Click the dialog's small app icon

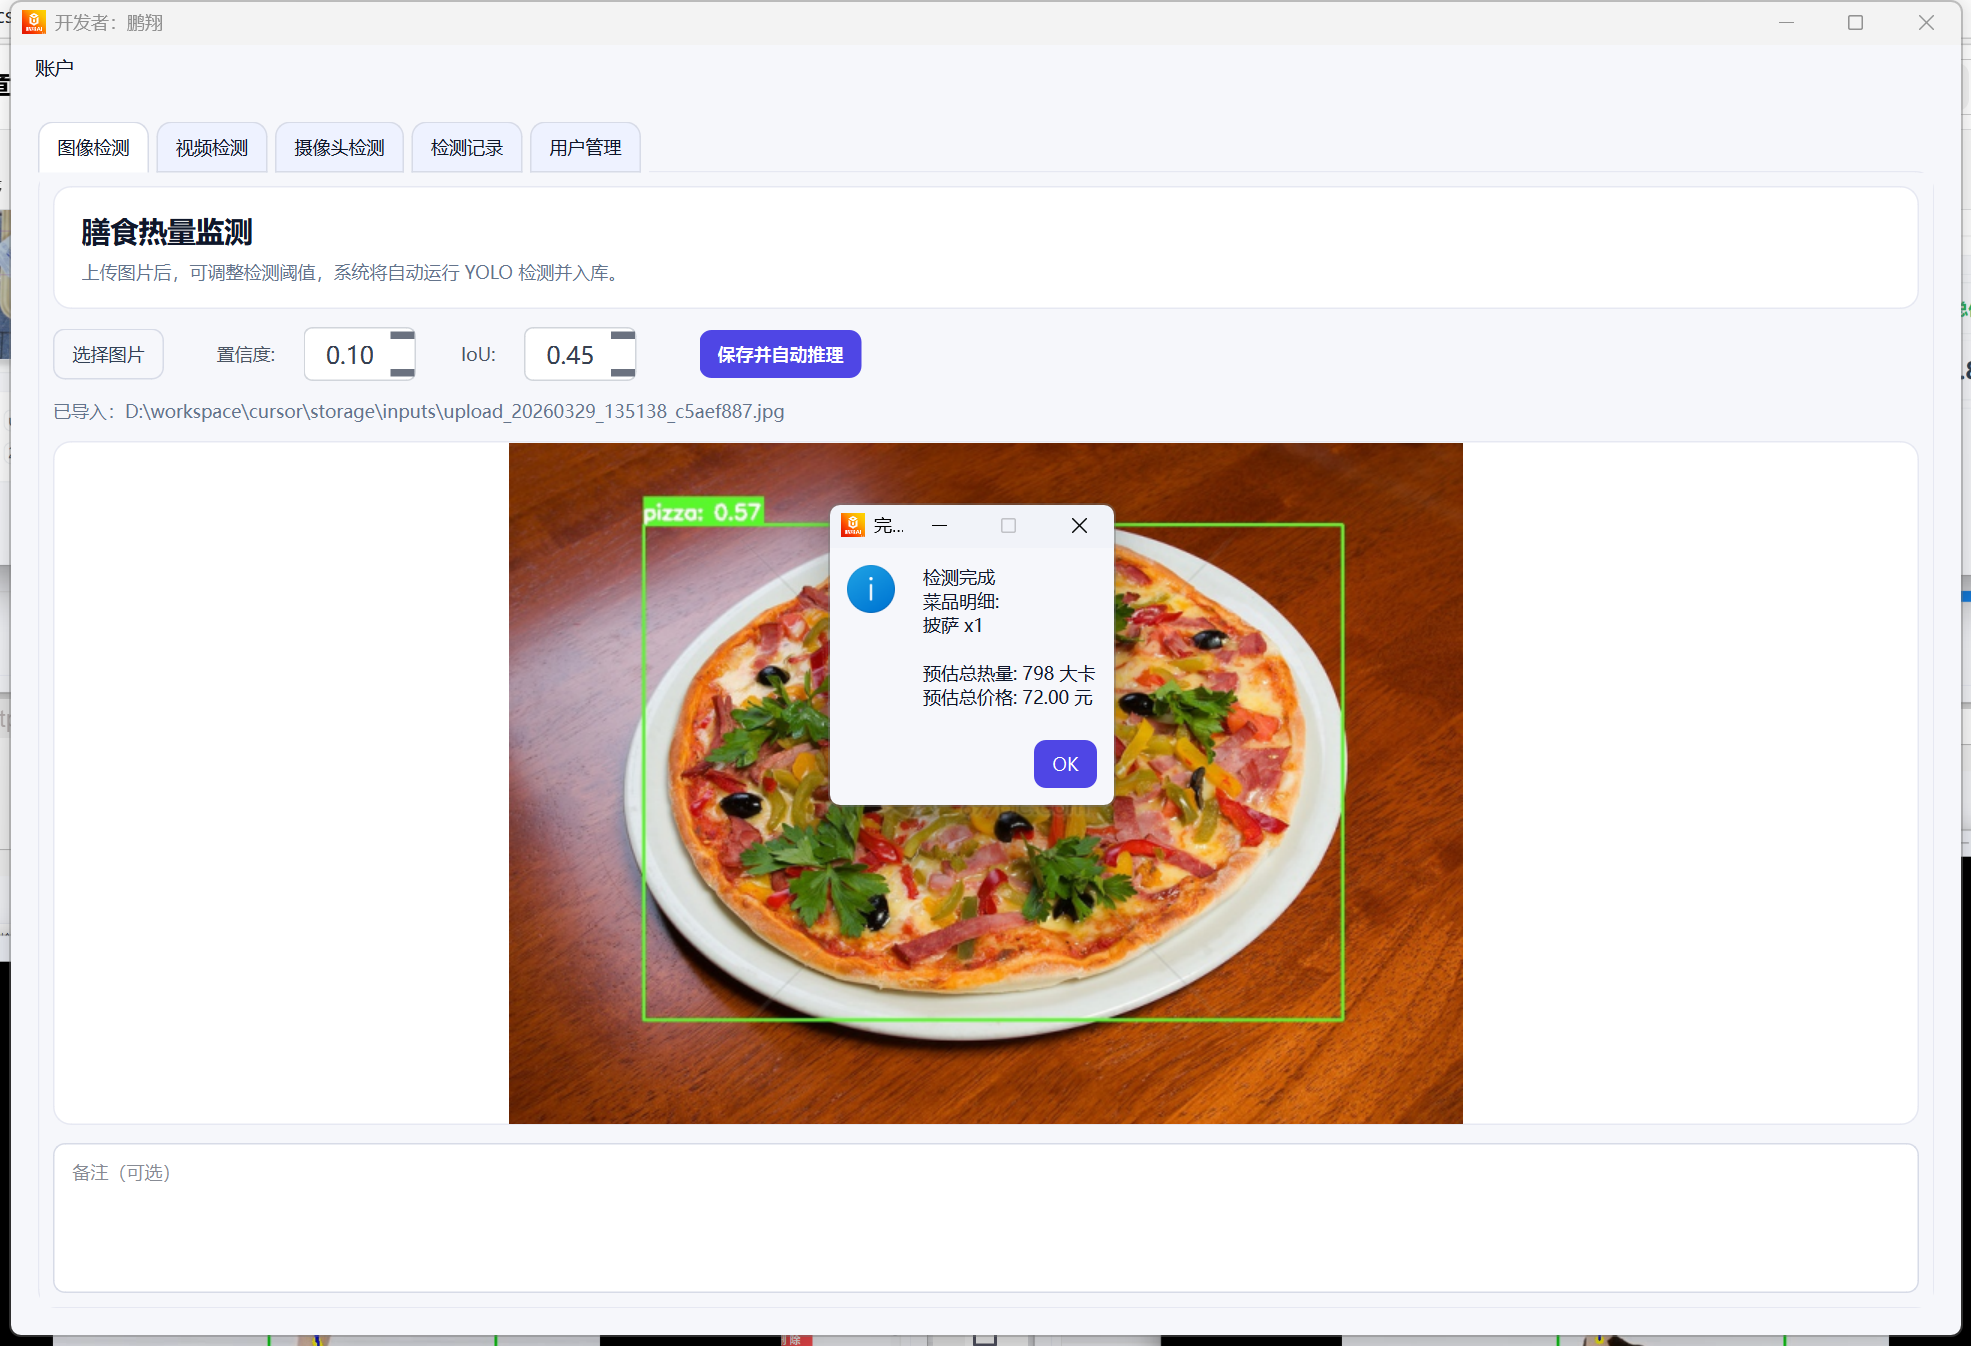853,526
